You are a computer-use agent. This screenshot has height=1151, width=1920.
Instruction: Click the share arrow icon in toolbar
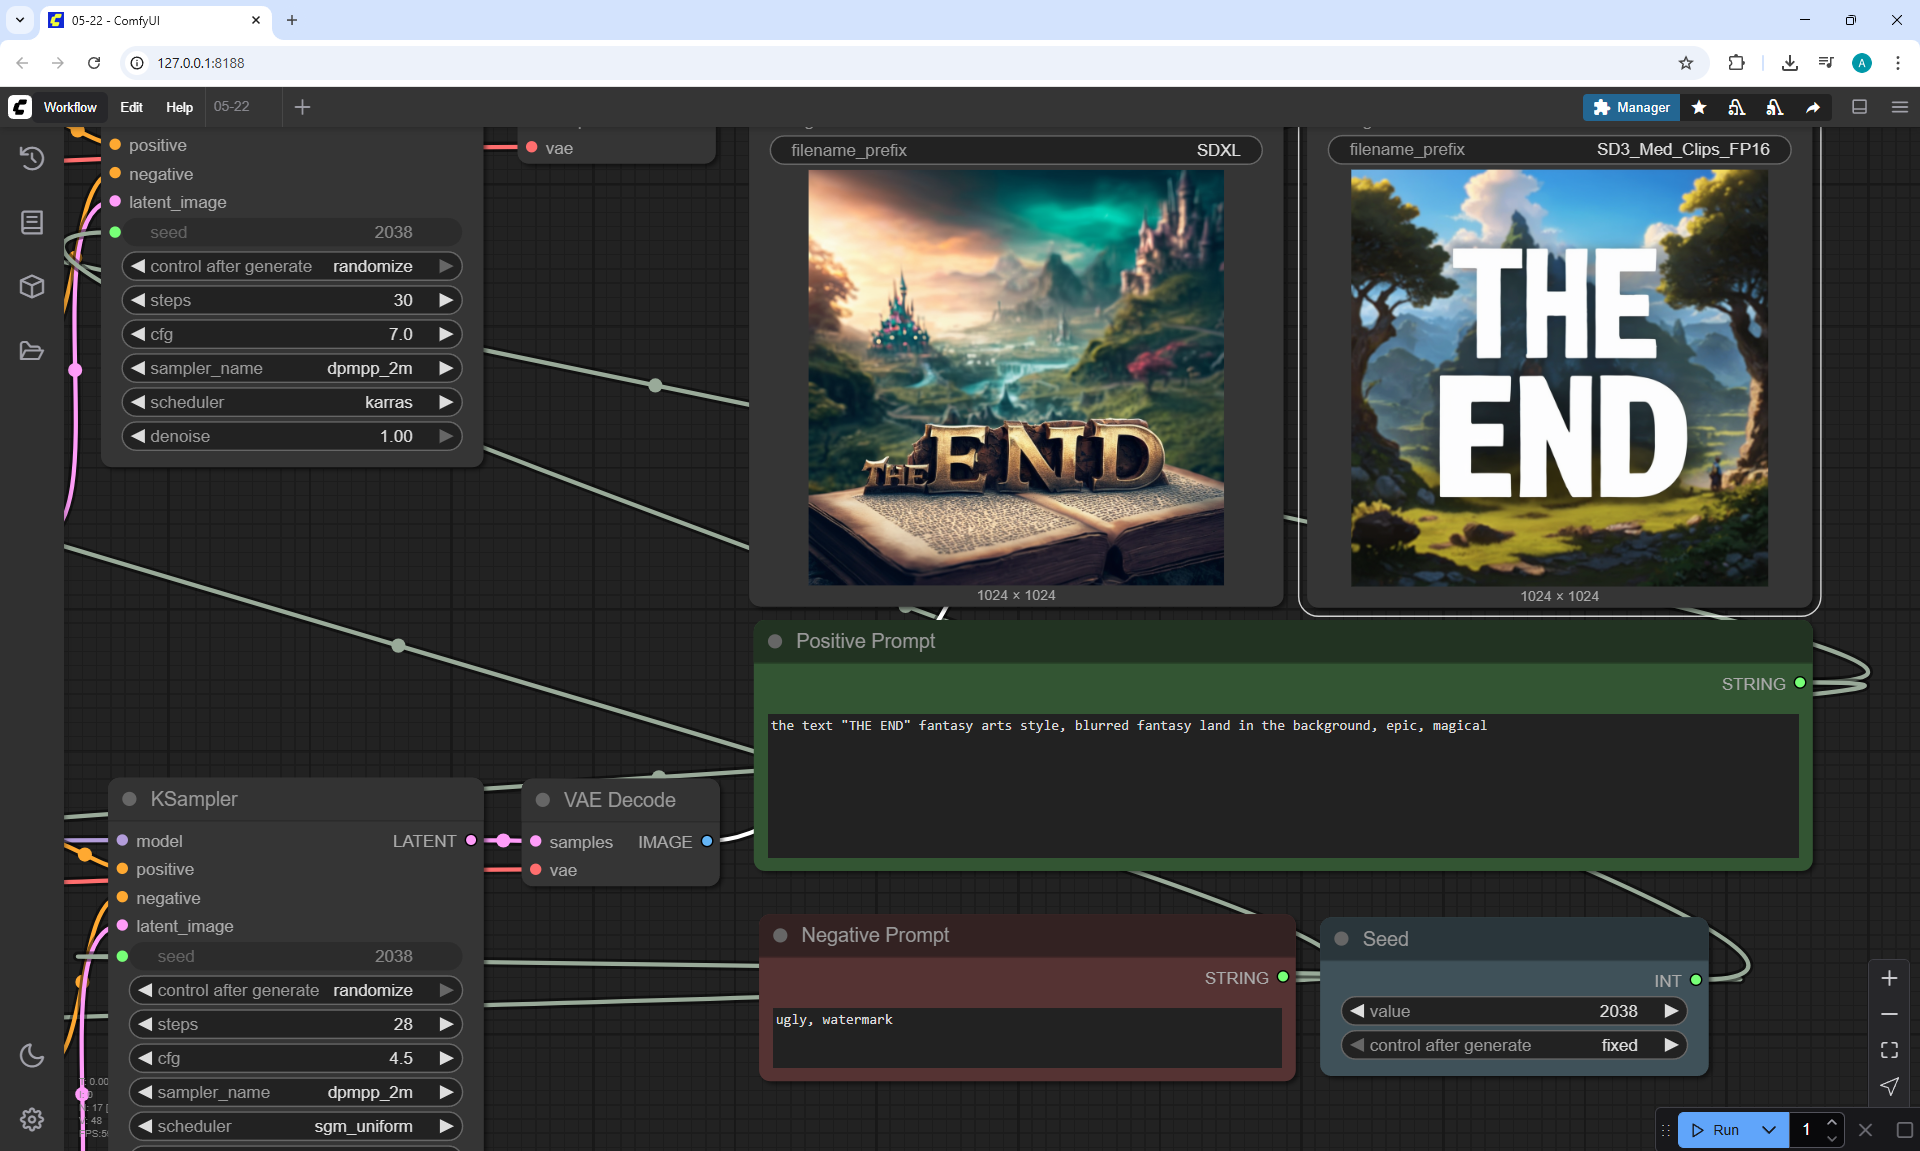tap(1813, 107)
